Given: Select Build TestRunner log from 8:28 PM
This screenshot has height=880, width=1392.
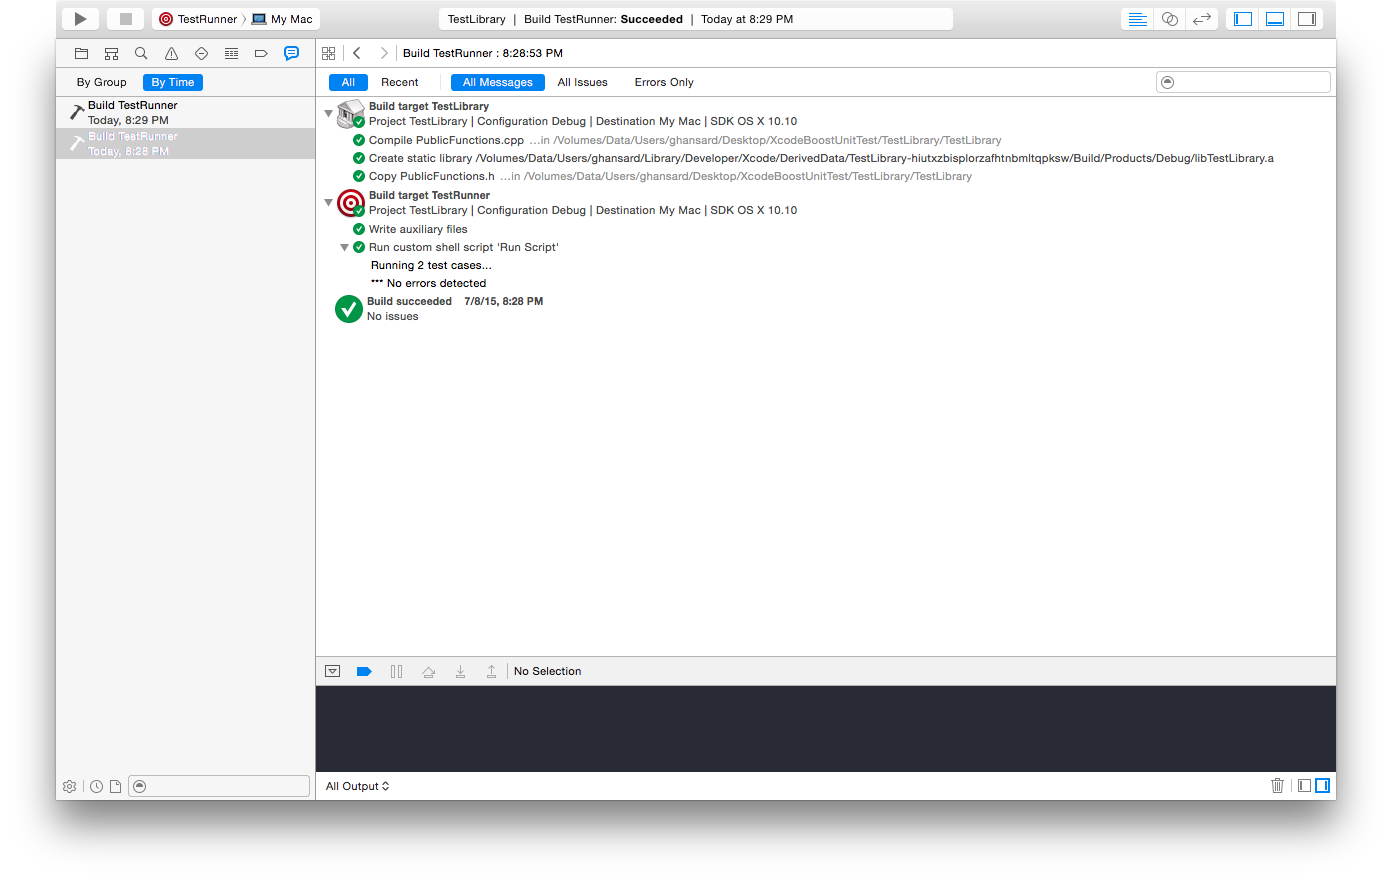Looking at the screenshot, I should coord(186,143).
